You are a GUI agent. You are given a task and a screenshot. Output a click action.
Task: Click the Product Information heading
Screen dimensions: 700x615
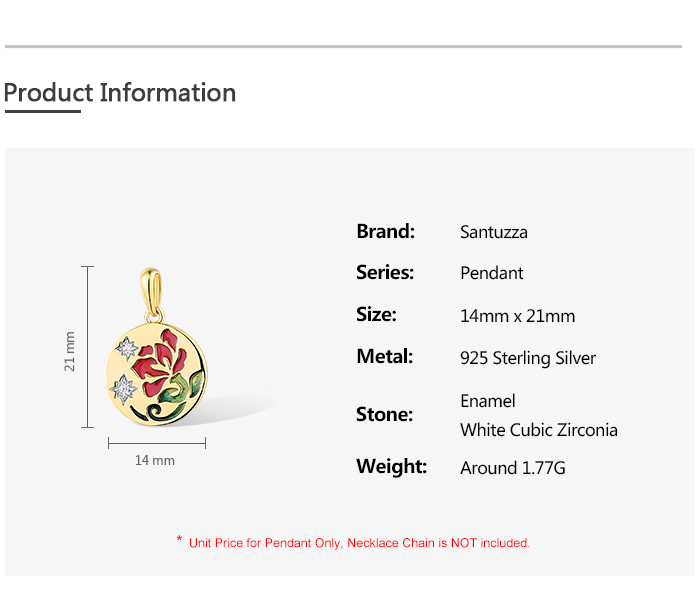coord(120,93)
